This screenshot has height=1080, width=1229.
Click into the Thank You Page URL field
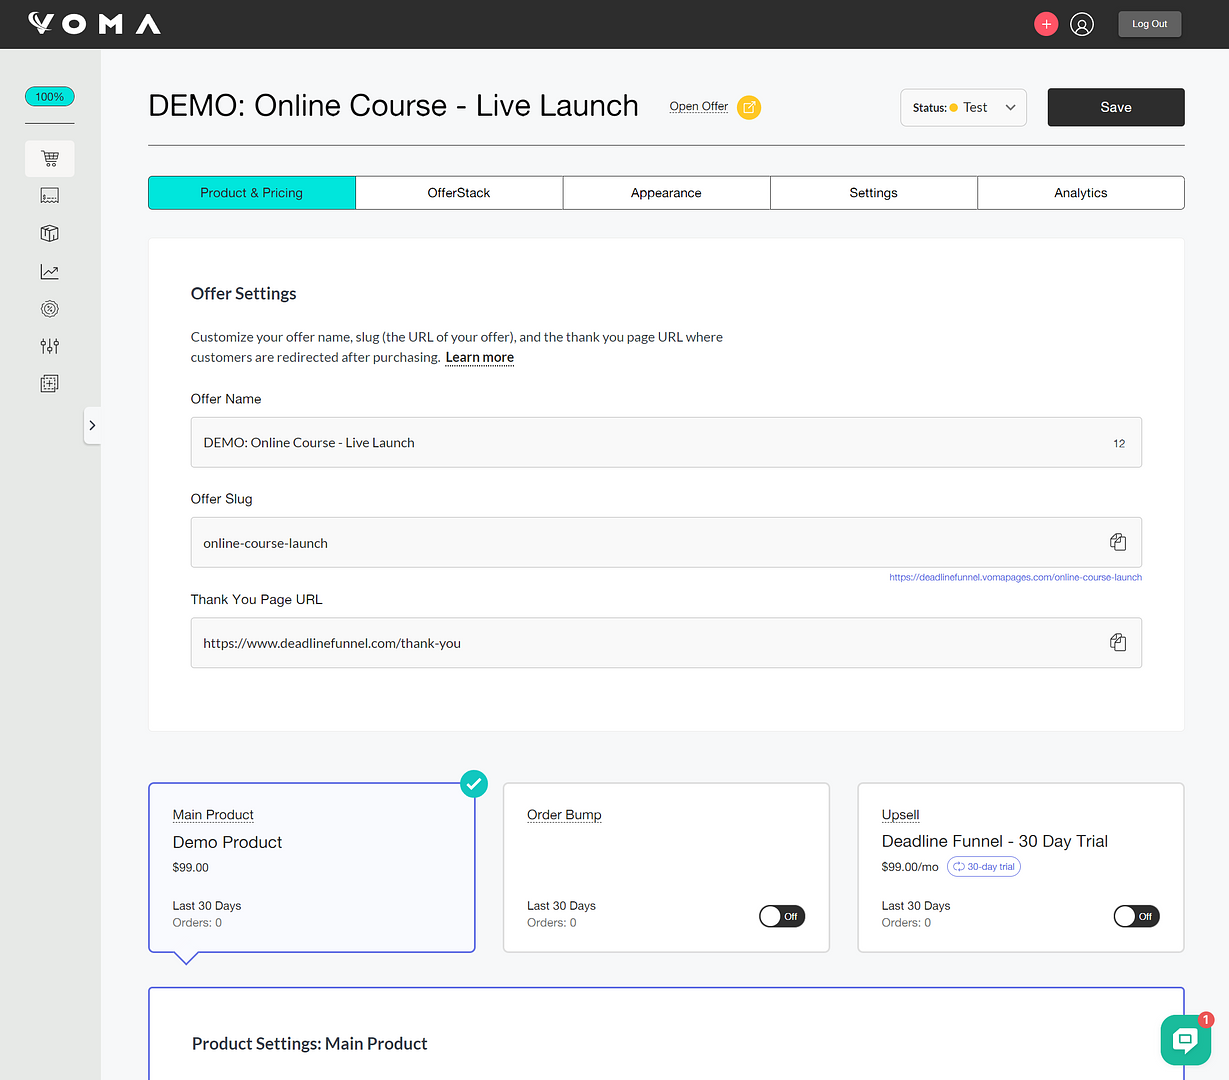[666, 642]
